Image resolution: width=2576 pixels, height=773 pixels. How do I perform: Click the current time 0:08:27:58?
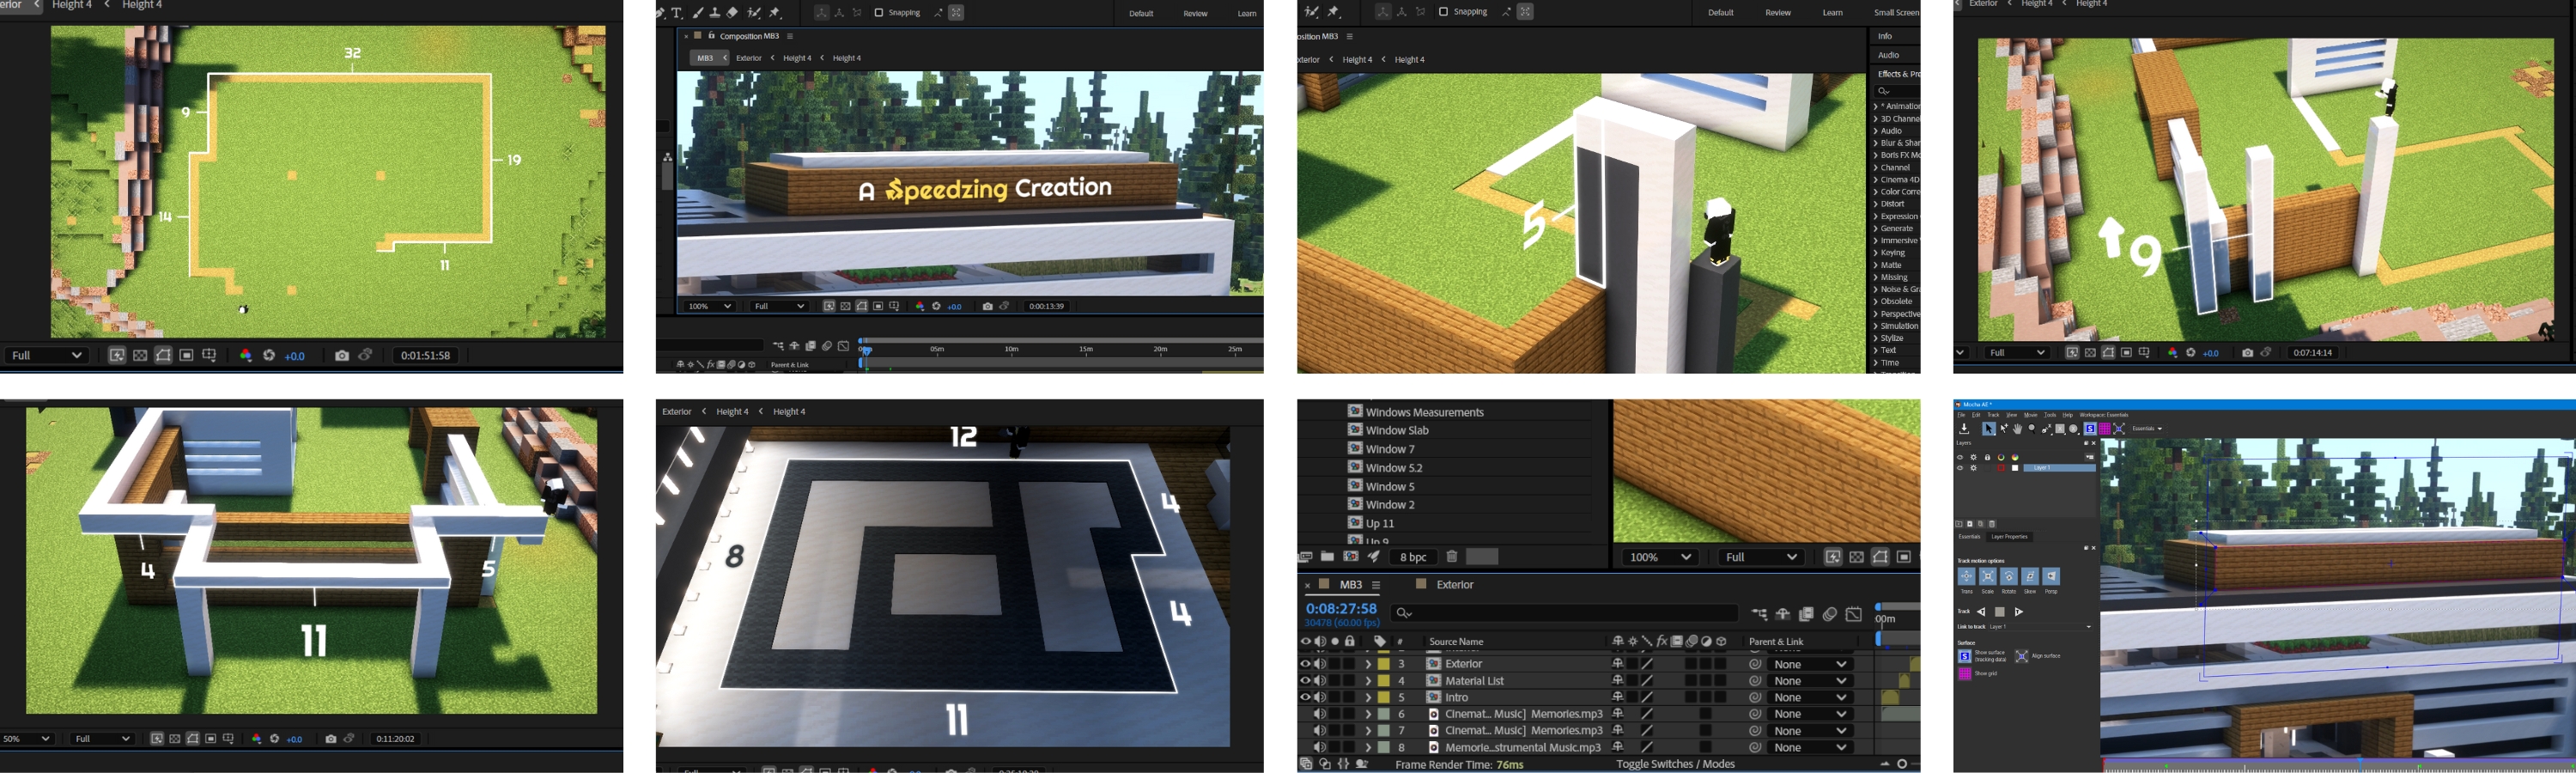(x=1342, y=609)
